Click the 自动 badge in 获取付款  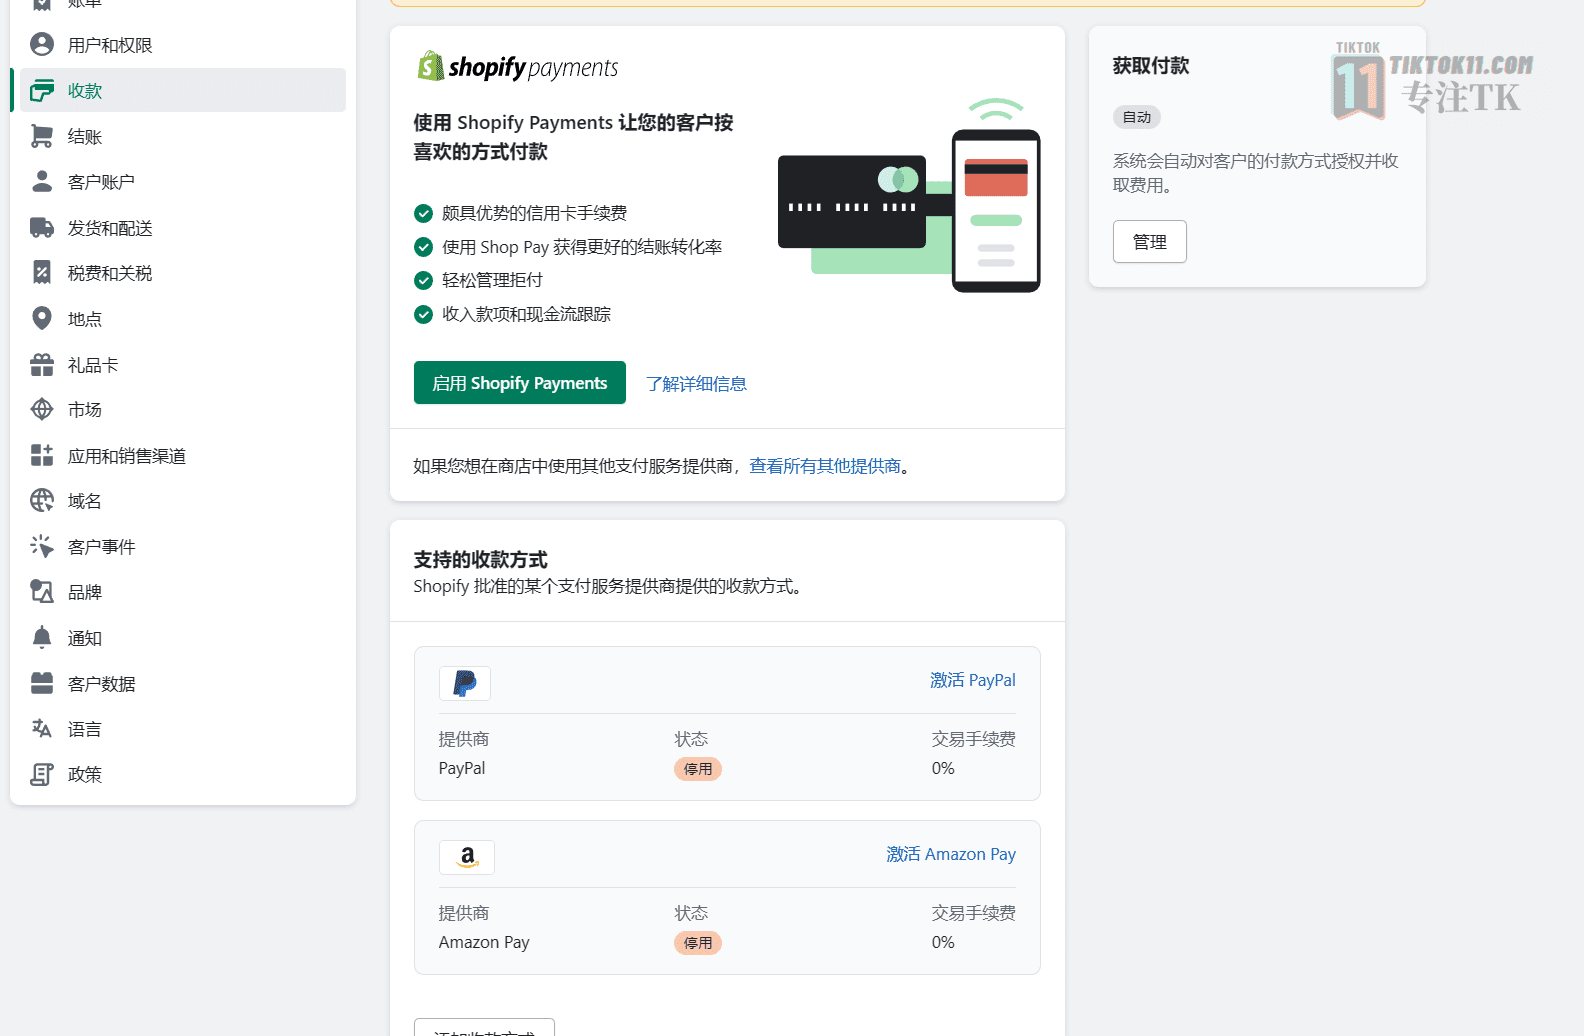point(1137,117)
